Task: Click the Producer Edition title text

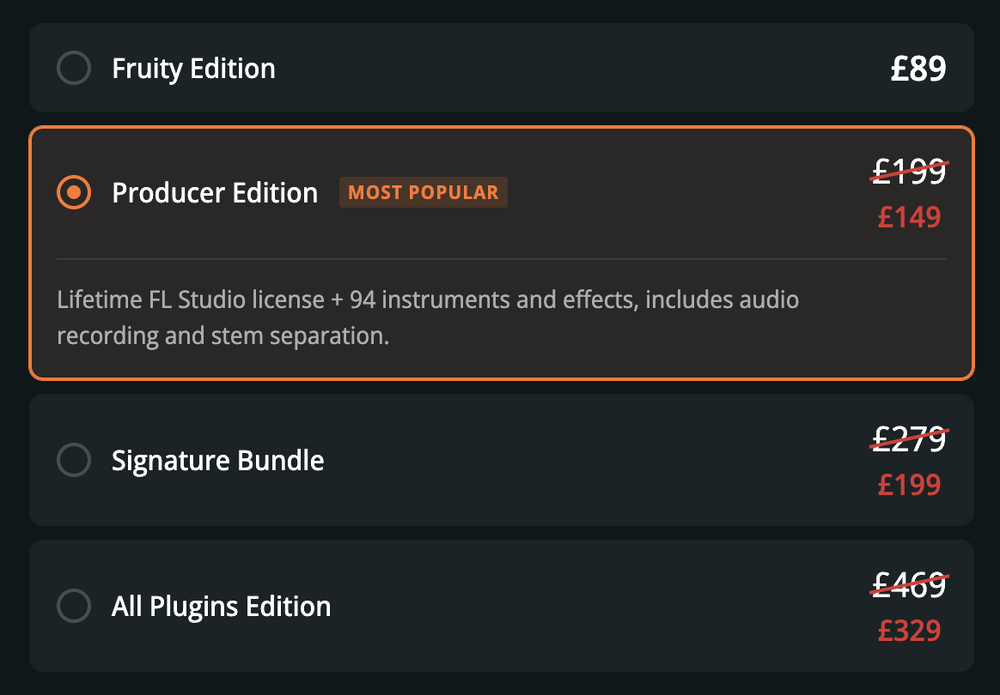Action: pyautogui.click(x=214, y=192)
